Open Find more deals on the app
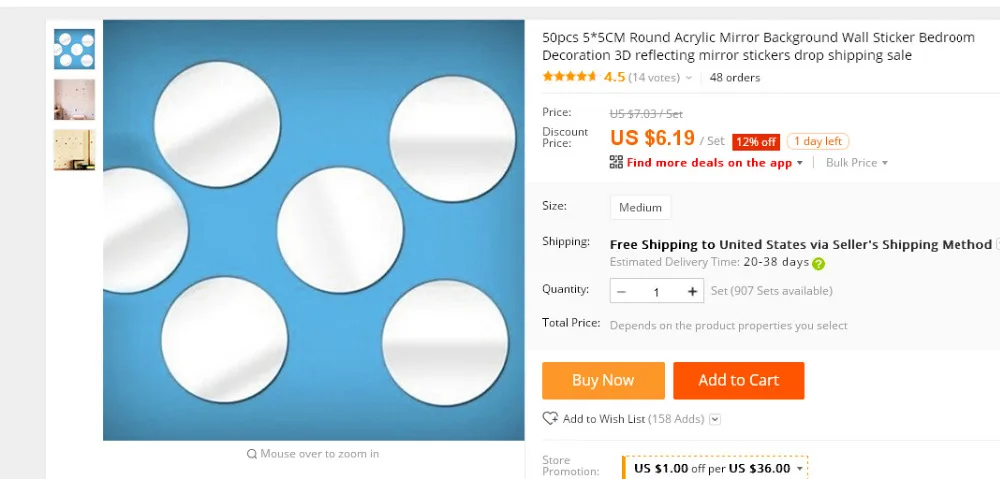The width and height of the screenshot is (1000, 479). tap(709, 163)
